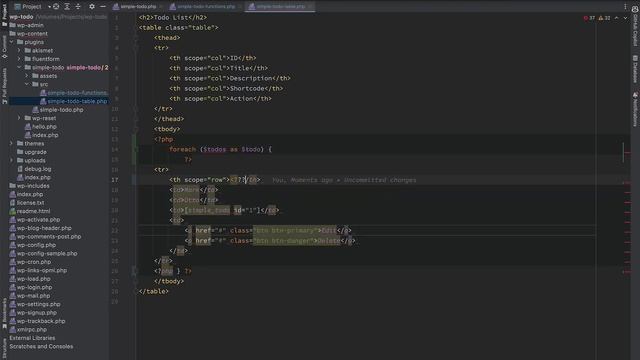This screenshot has height=360, width=640.
Task: Collapse the src folder
Action: 27,84
